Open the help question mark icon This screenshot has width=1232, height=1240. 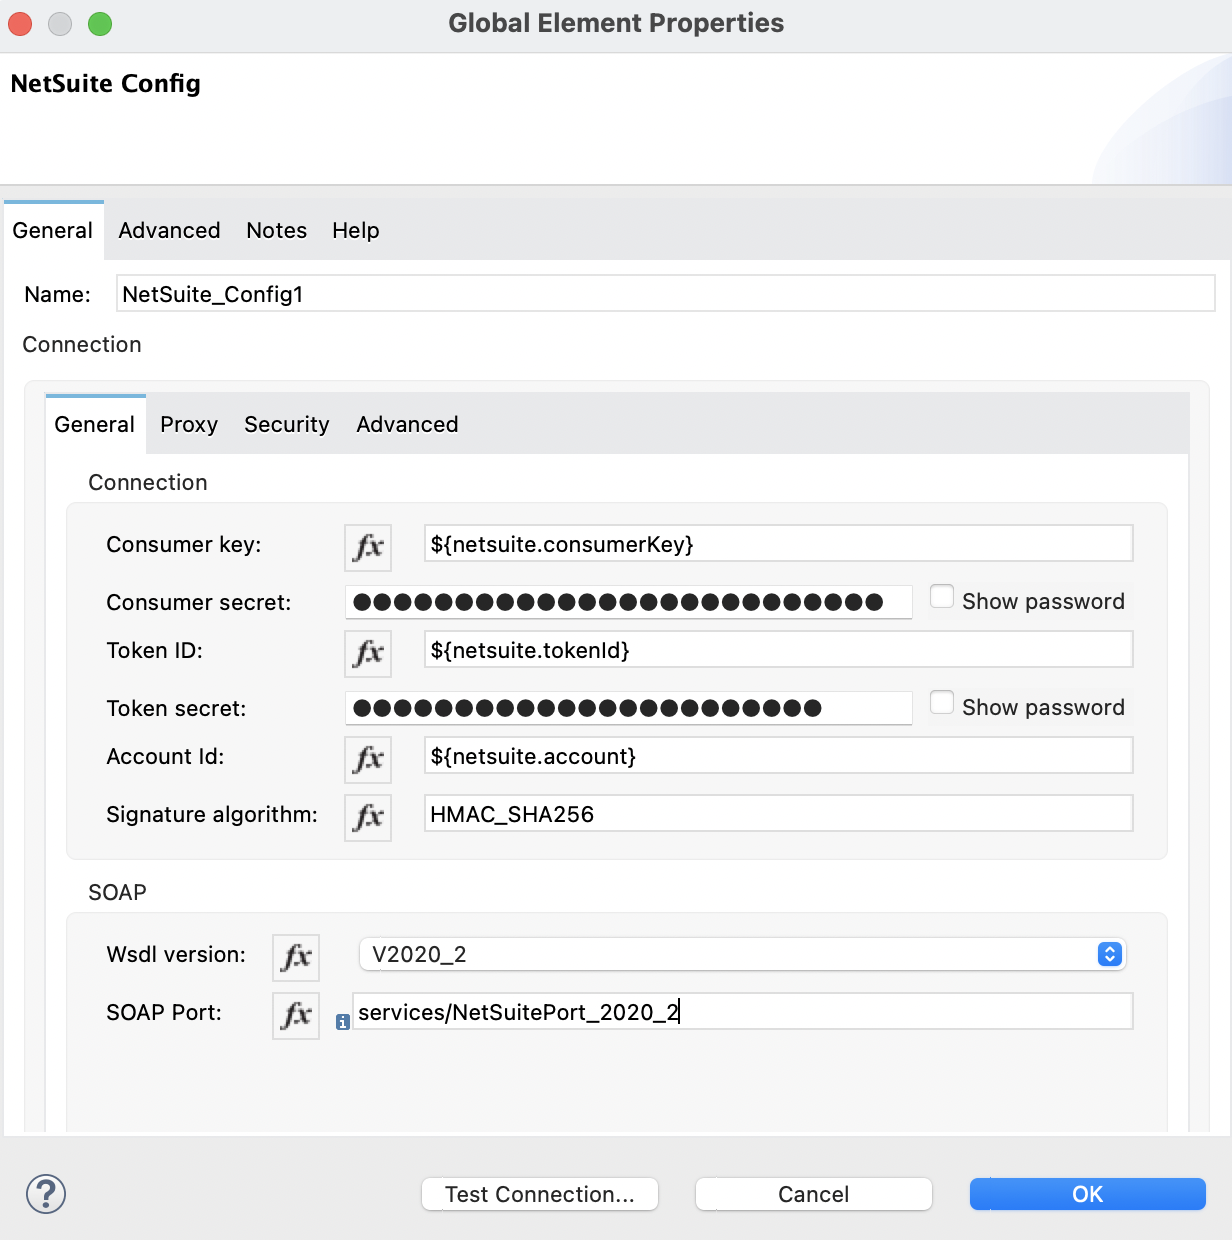point(44,1193)
